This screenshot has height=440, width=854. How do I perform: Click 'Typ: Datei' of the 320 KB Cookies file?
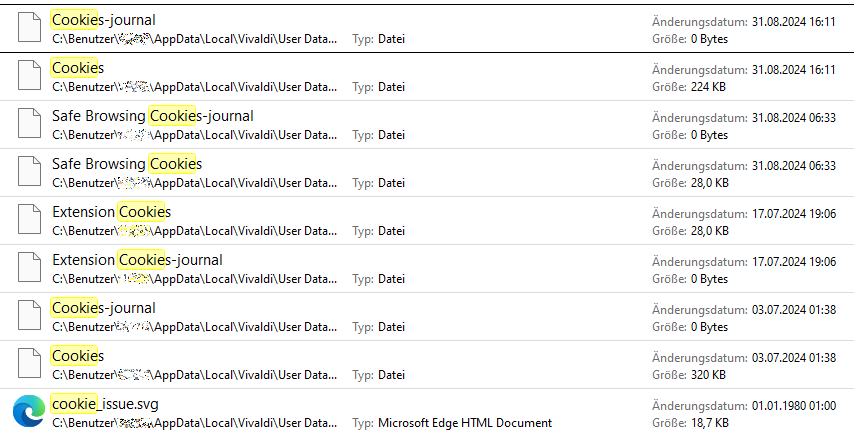pos(379,375)
